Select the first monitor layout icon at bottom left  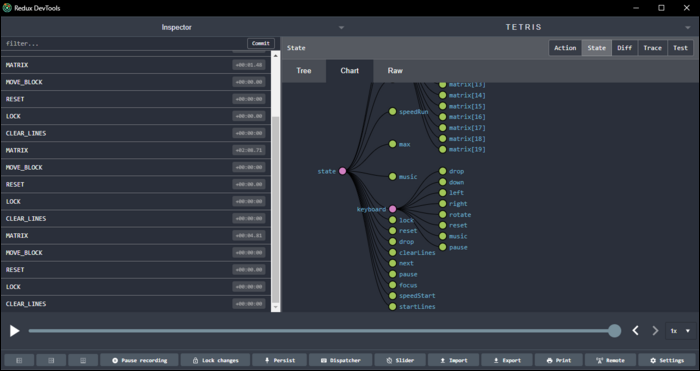pyautogui.click(x=19, y=360)
